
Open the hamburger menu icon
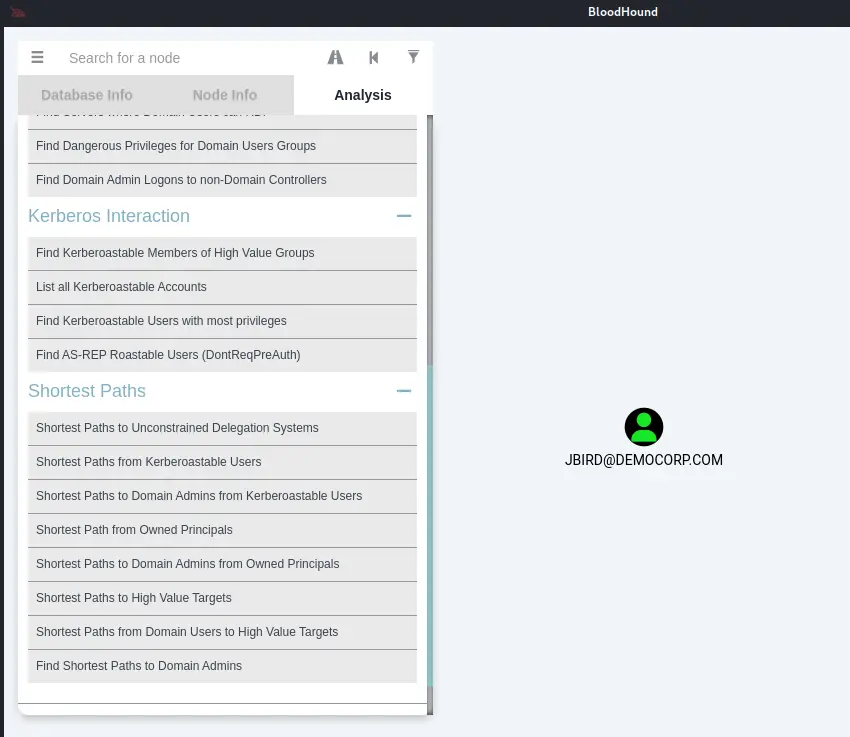pos(37,58)
